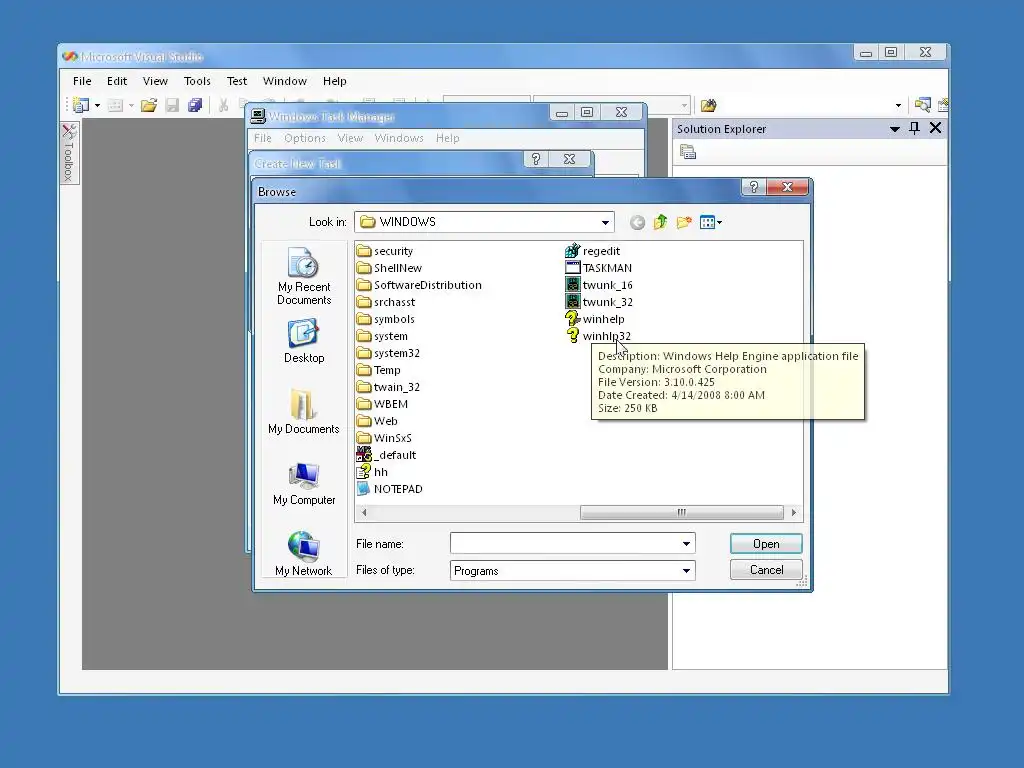Viewport: 1024px width, 768px height.
Task: Open Visual Studio Help menu
Action: 334,81
